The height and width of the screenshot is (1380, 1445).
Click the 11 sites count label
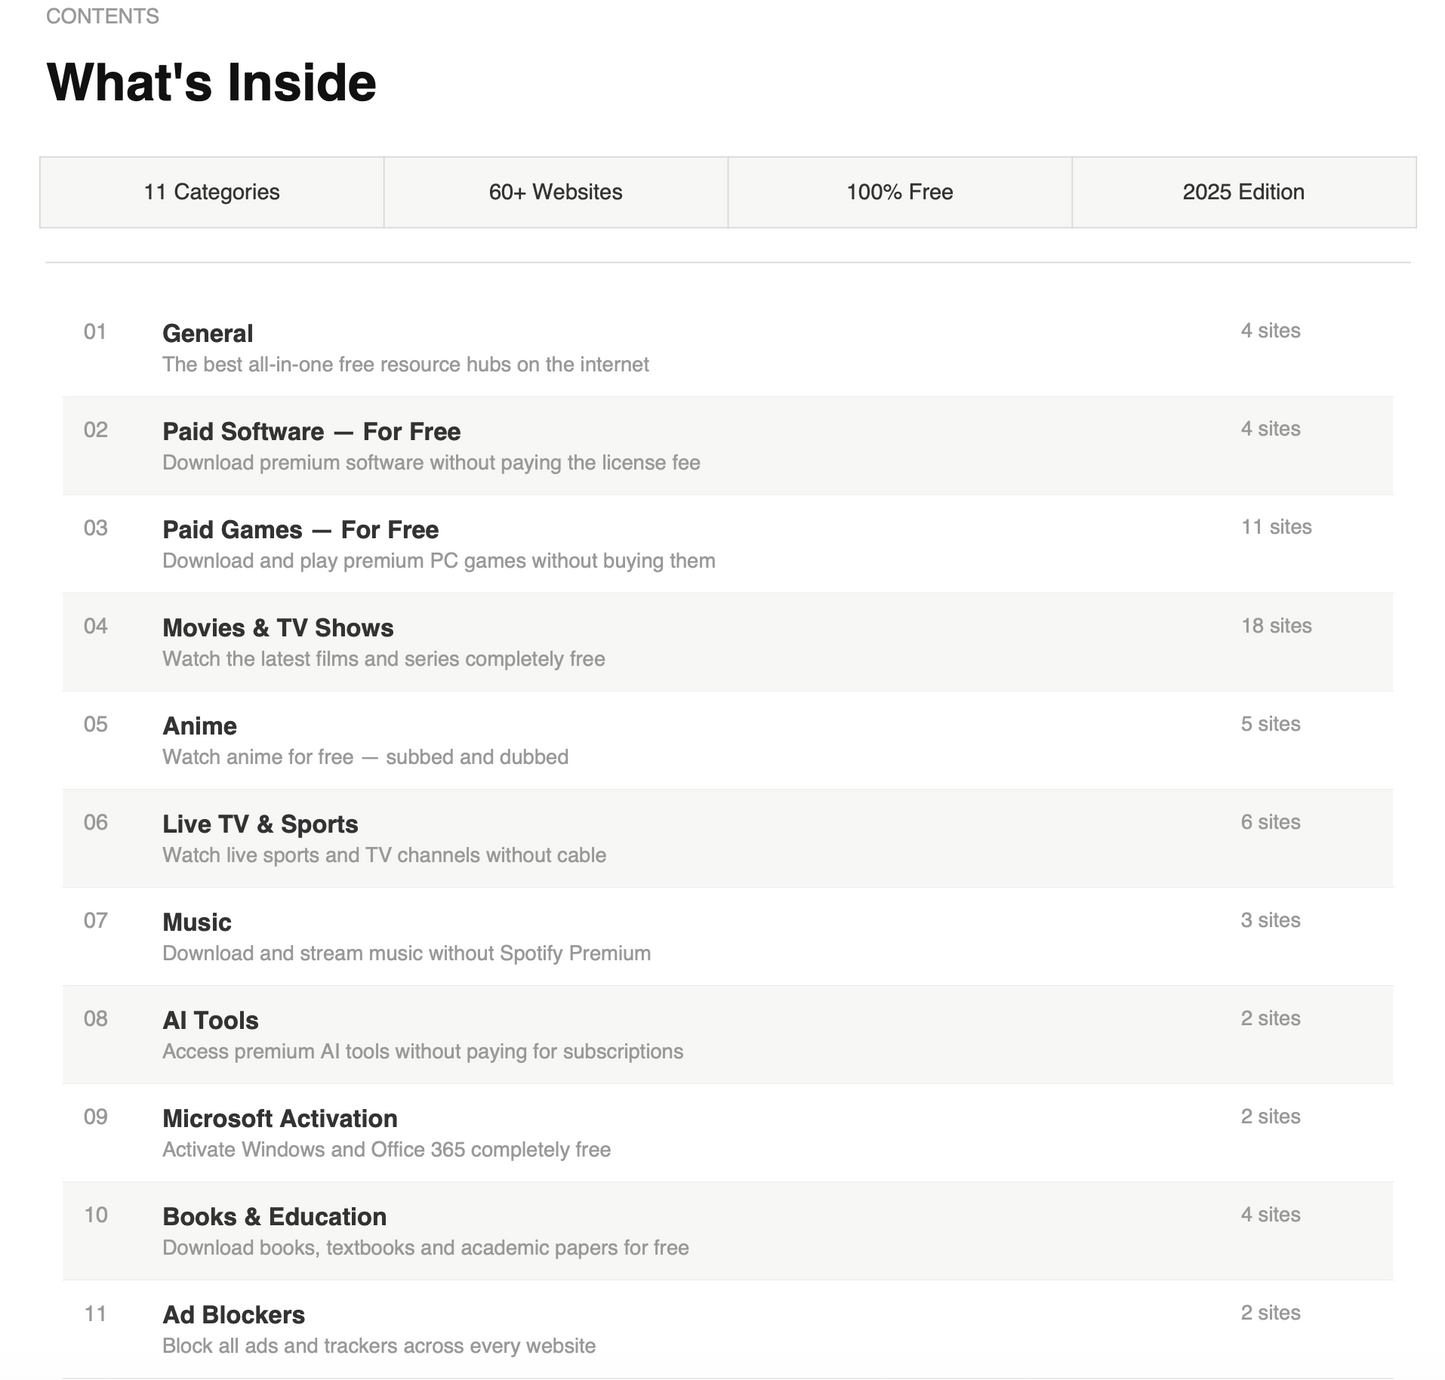1276,527
